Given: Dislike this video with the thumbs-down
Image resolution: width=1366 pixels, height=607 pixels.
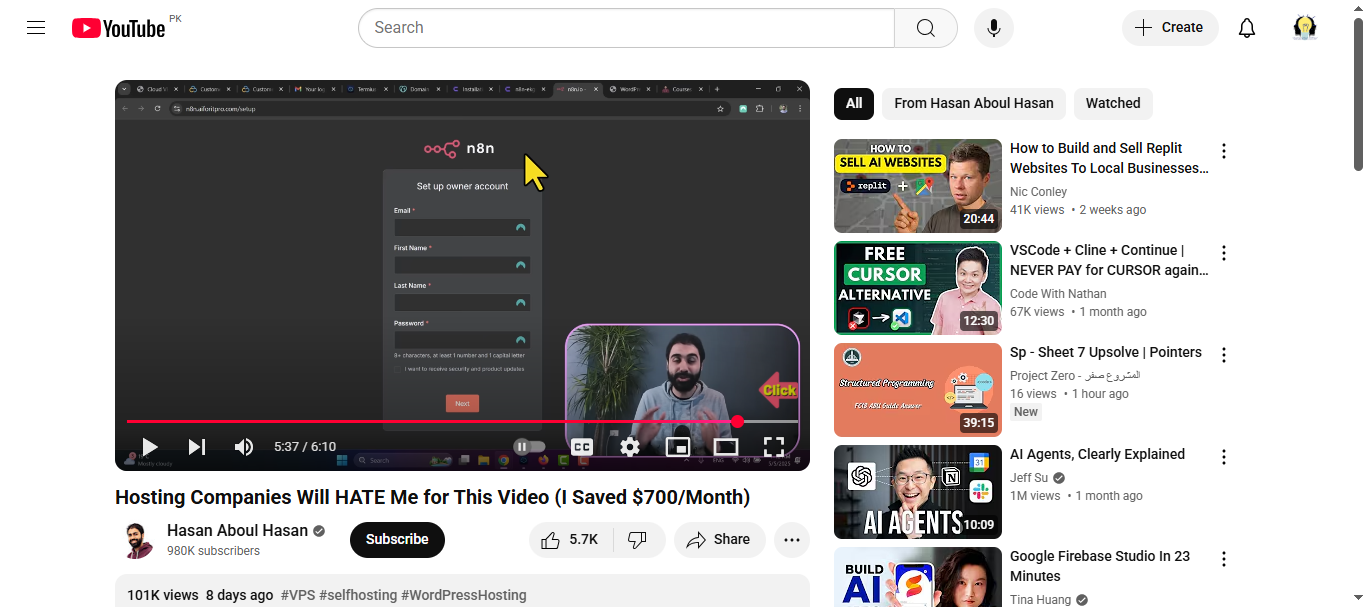Looking at the screenshot, I should tap(638, 540).
